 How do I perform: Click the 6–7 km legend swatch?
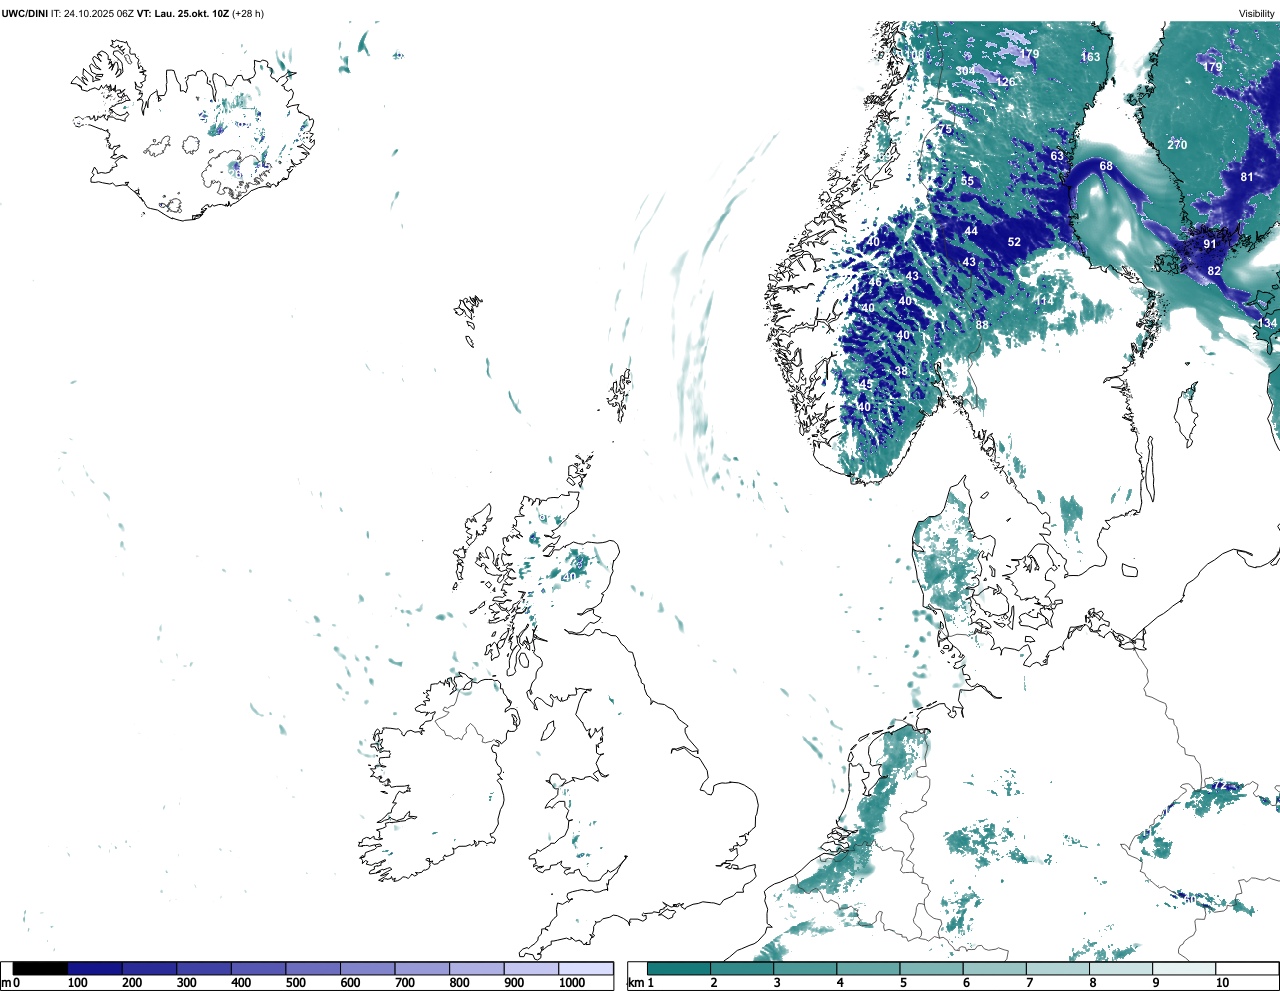pos(995,968)
